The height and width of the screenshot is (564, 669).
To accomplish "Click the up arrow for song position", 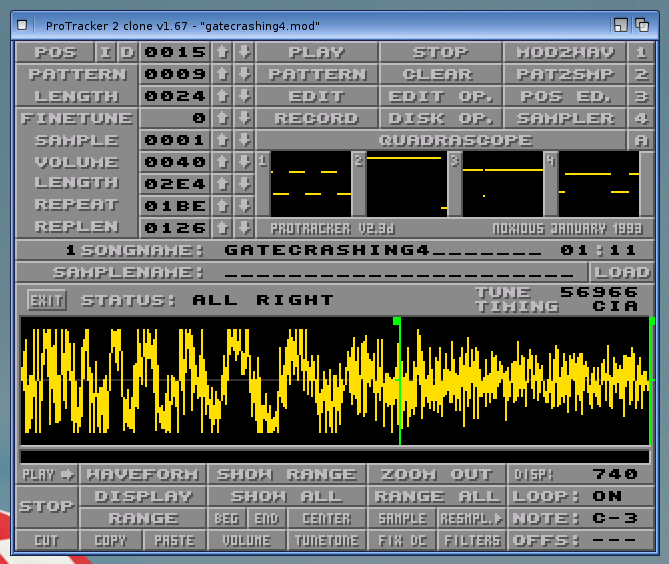I will coord(222,52).
